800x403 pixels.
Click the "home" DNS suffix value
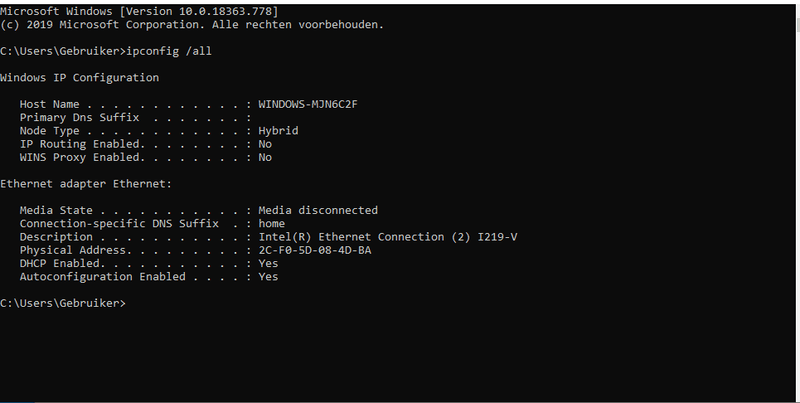[x=271, y=224]
